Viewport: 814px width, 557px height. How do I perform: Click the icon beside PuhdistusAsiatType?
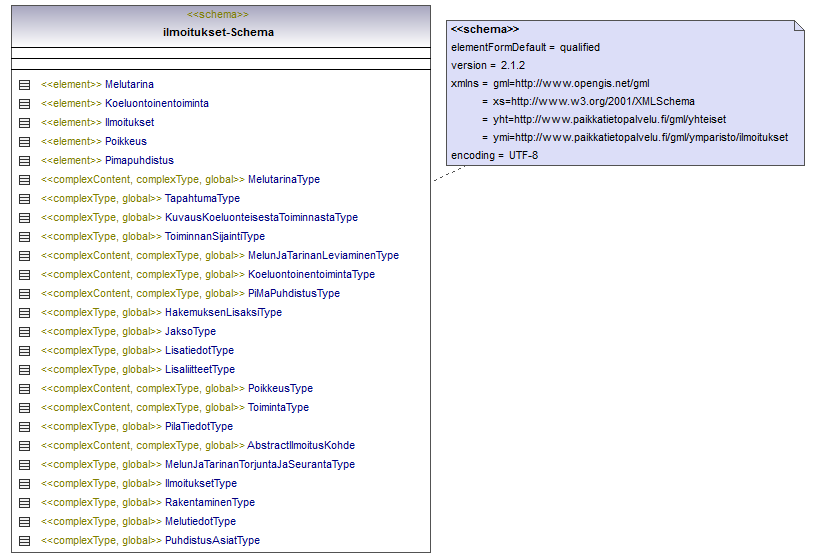(x=24, y=541)
